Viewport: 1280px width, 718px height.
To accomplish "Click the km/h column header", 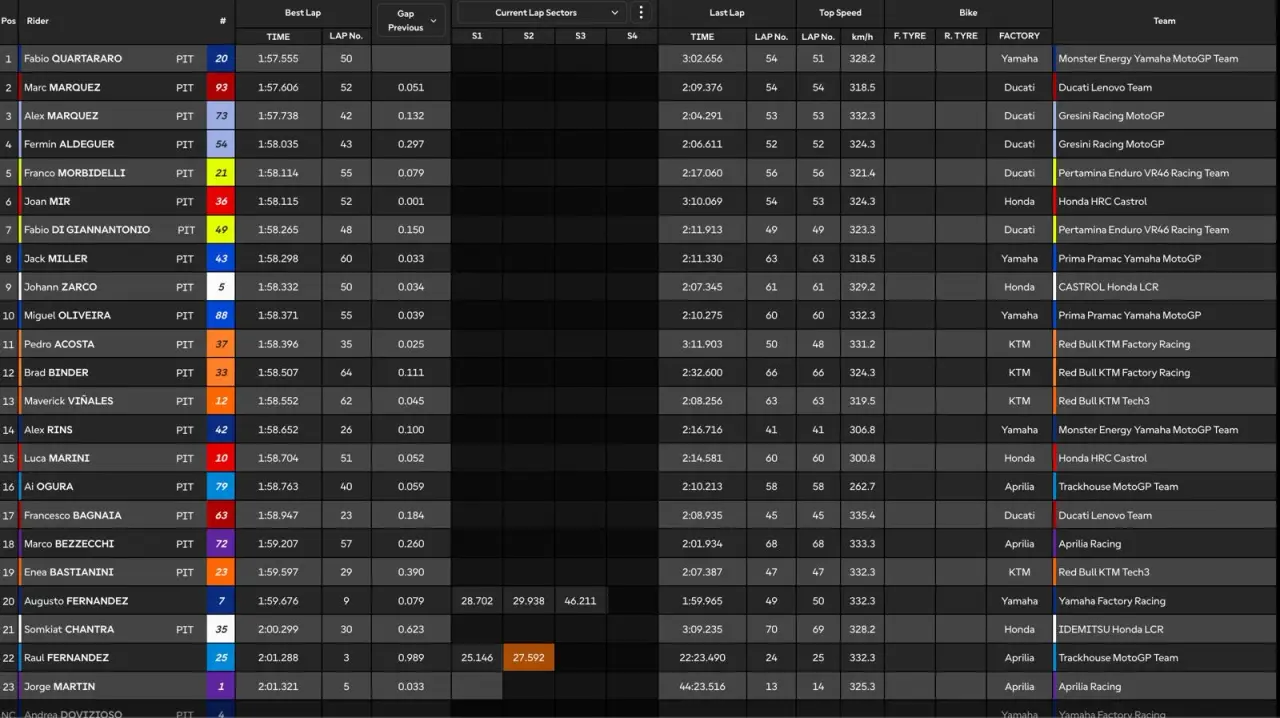I will tap(862, 36).
